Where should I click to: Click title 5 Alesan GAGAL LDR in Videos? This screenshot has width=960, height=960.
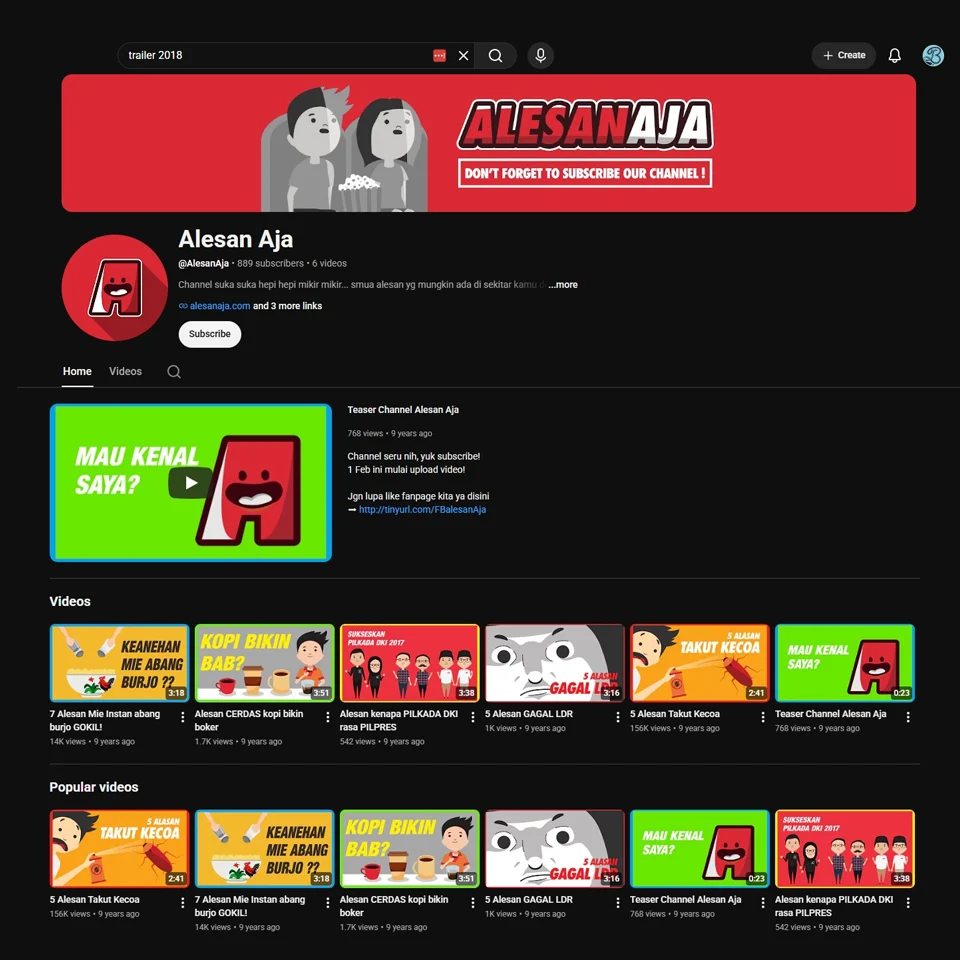(529, 714)
